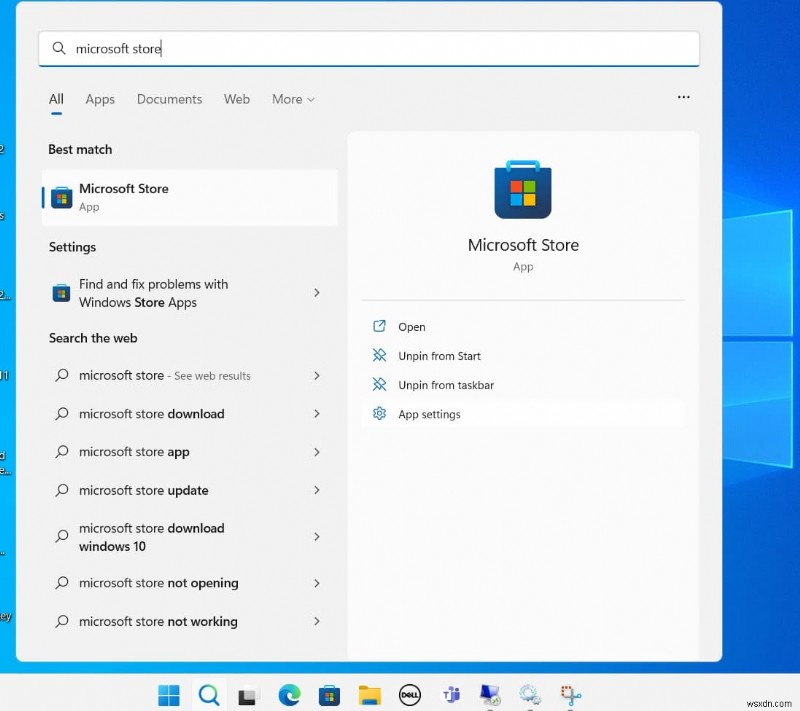Image resolution: width=800 pixels, height=711 pixels.
Task: Click the Open arrow icon beside Open
Action: click(x=380, y=326)
